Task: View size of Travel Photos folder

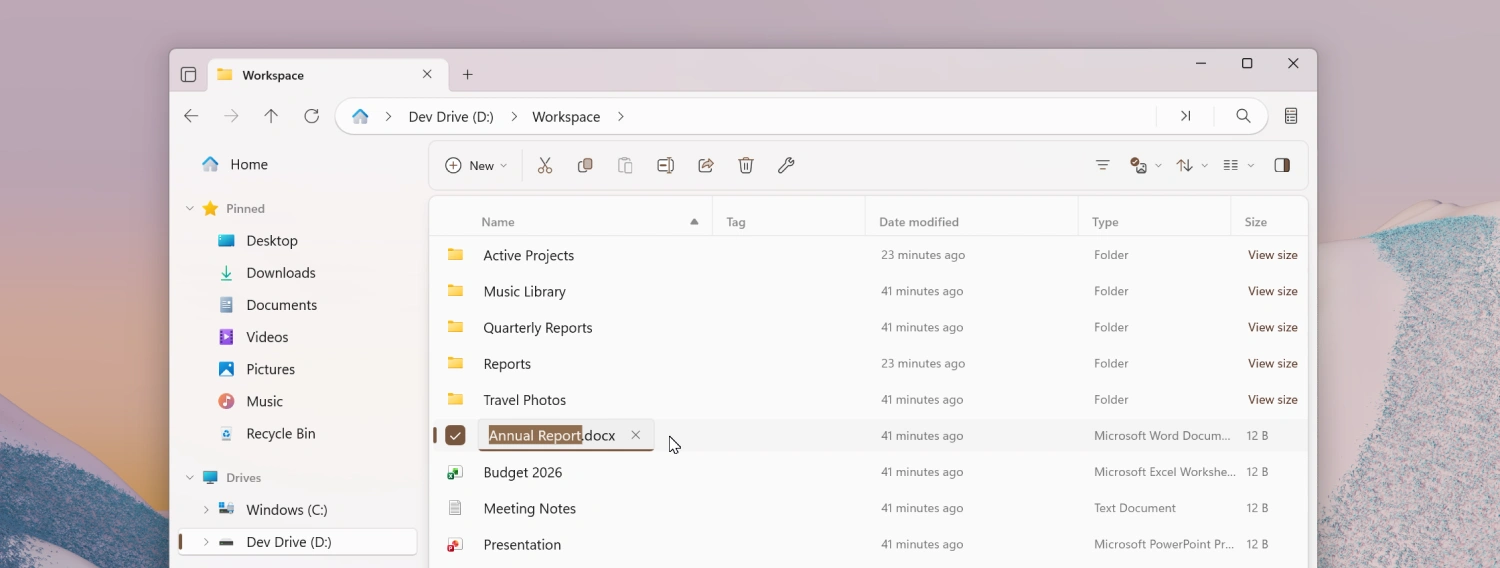Action: point(1272,399)
